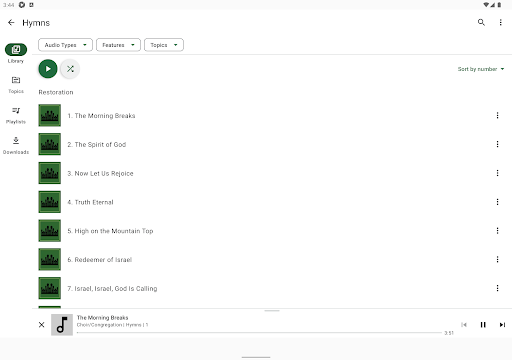This screenshot has width=512, height=360.
Task: Play hymn Redeemer of Israel
Action: click(x=100, y=260)
